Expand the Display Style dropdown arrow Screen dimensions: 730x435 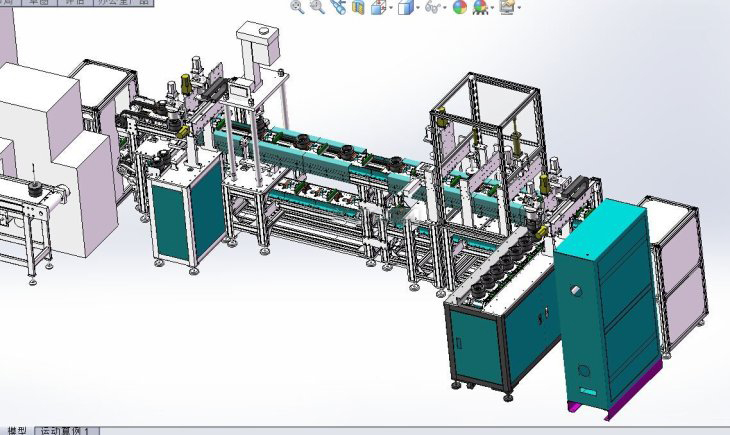(x=416, y=8)
